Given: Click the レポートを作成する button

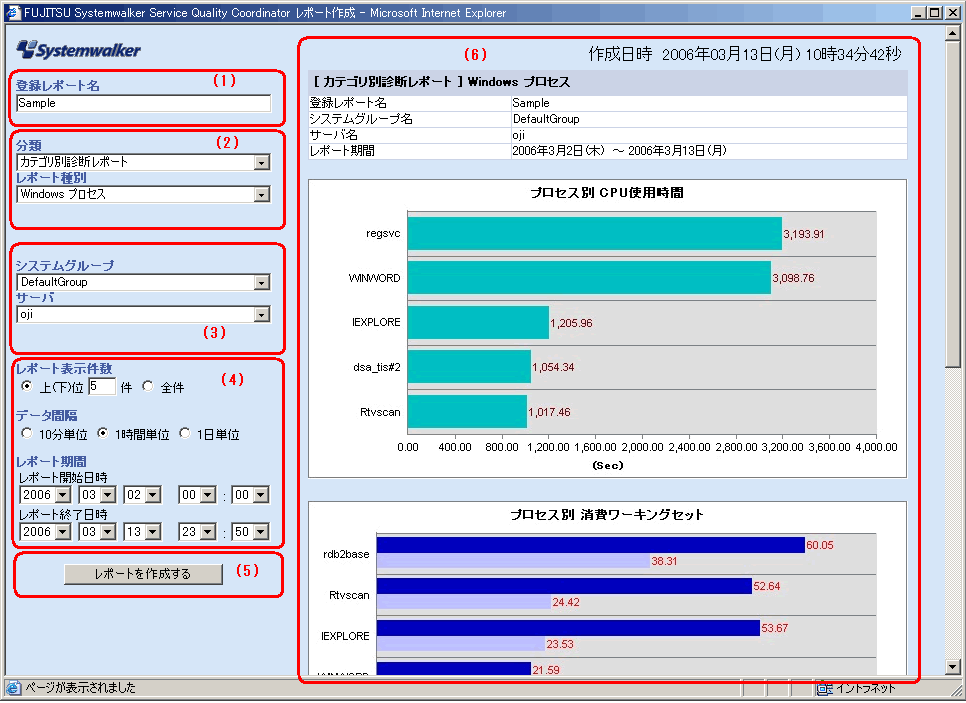Looking at the screenshot, I should click(143, 574).
